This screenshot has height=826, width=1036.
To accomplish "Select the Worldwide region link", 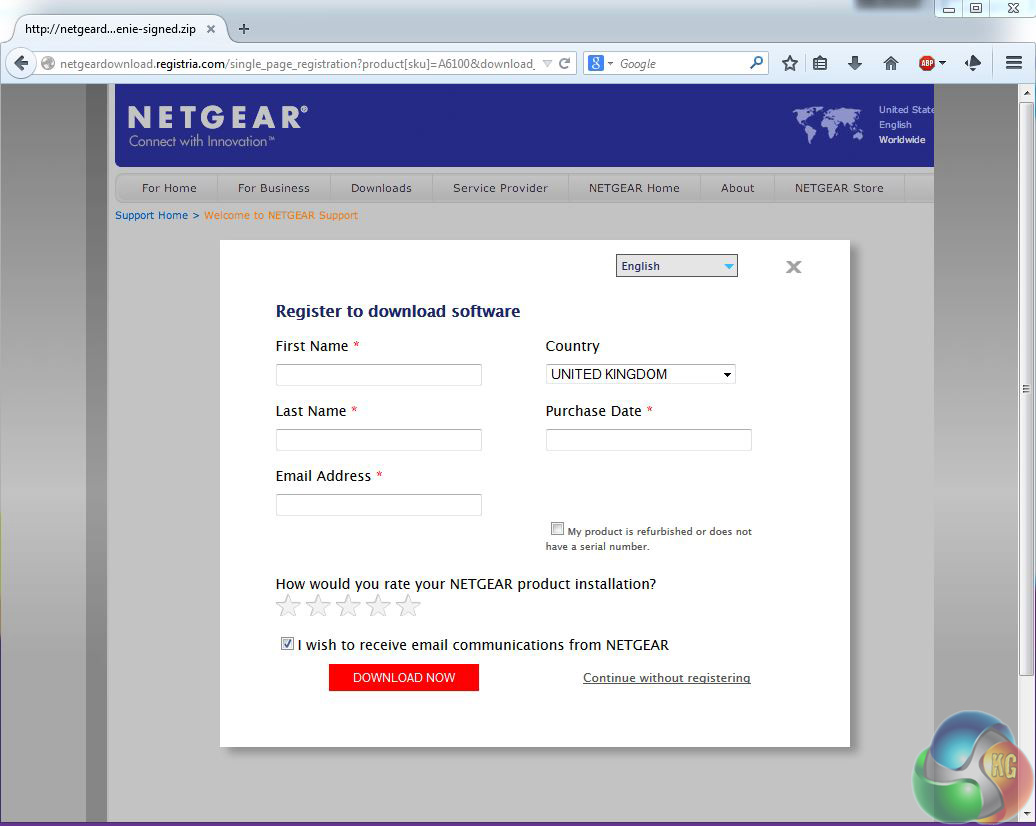I will tap(902, 139).
